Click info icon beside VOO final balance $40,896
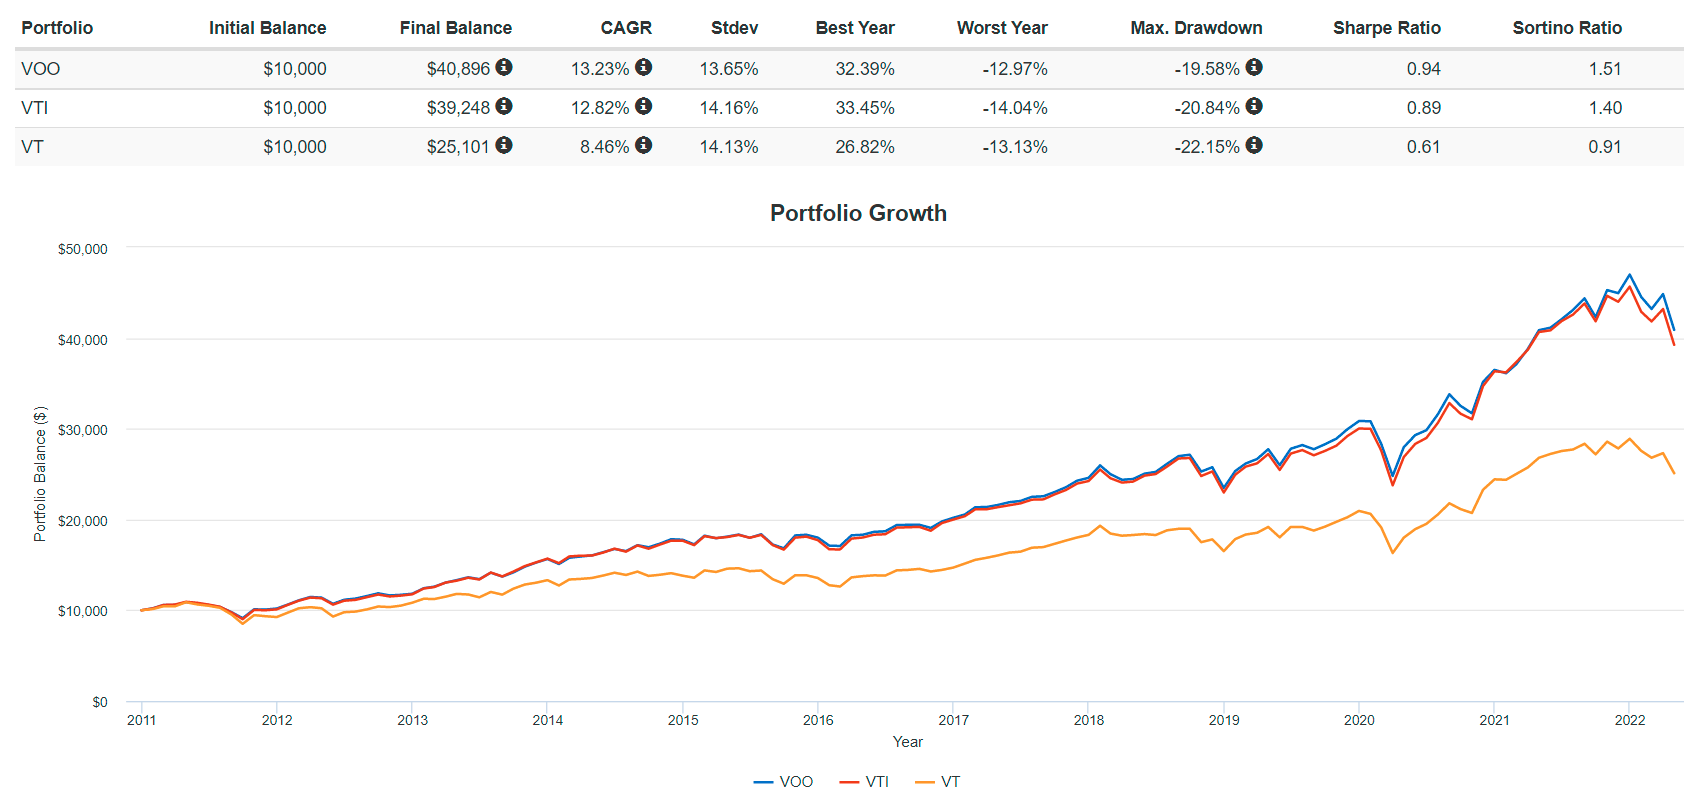The height and width of the screenshot is (806, 1684). pyautogui.click(x=504, y=67)
